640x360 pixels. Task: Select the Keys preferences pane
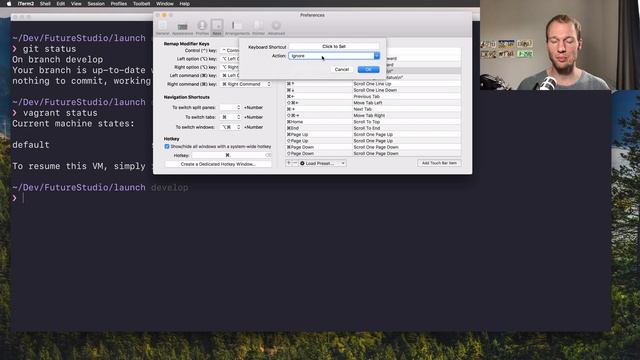[x=217, y=28]
